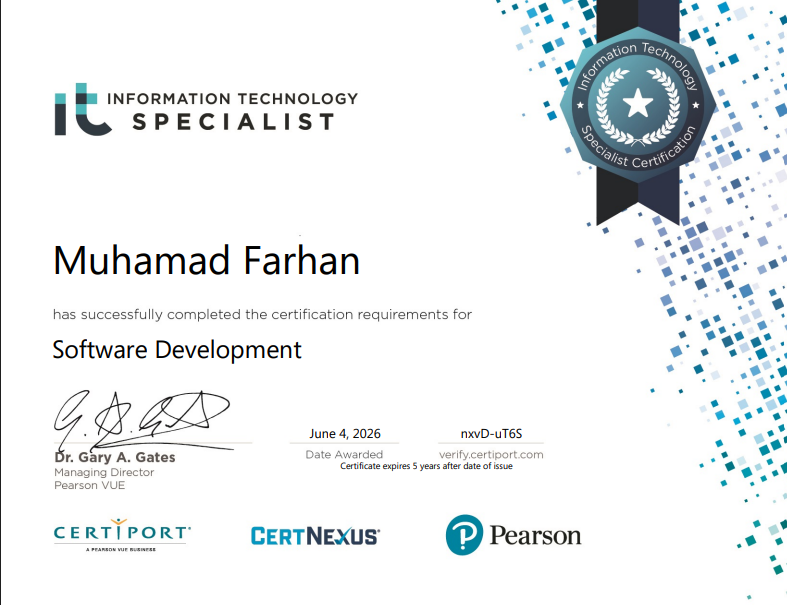Image resolution: width=787 pixels, height=605 pixels.
Task: Click the star in the badge center
Action: 638,103
